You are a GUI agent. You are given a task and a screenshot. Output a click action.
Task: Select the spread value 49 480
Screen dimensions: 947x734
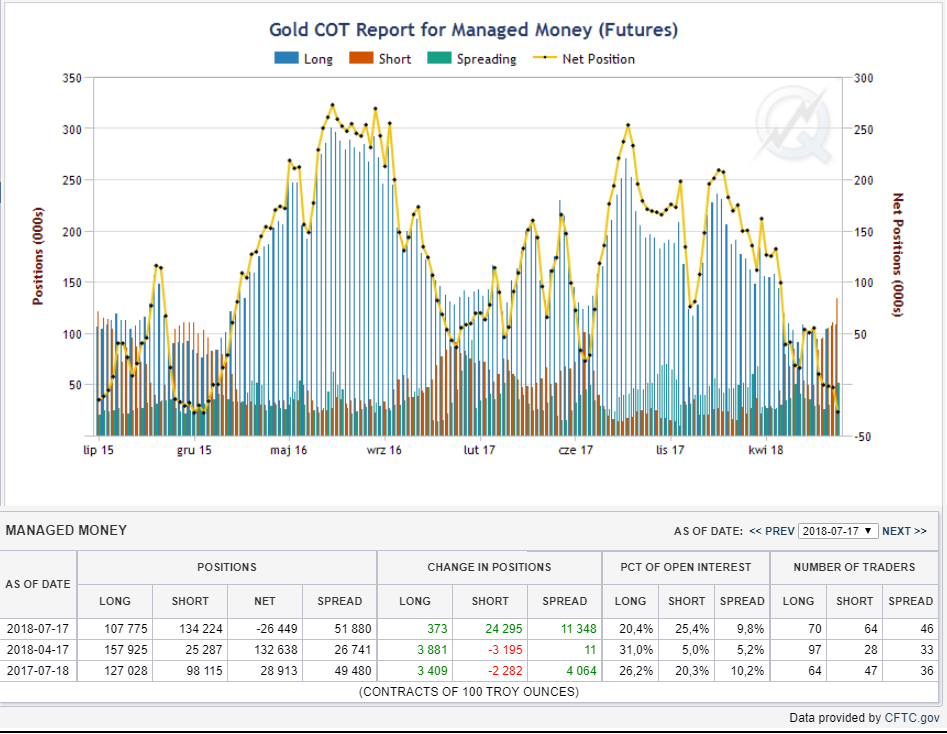353,671
